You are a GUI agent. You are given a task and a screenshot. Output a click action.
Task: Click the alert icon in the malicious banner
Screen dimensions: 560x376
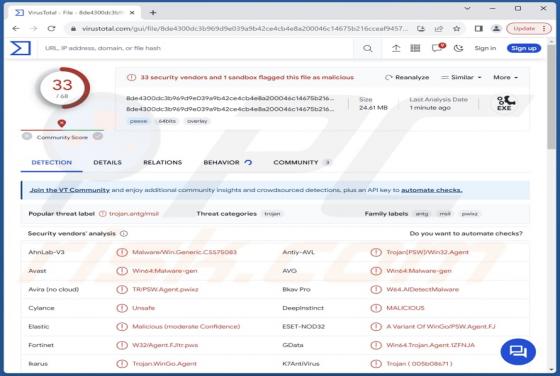point(131,77)
